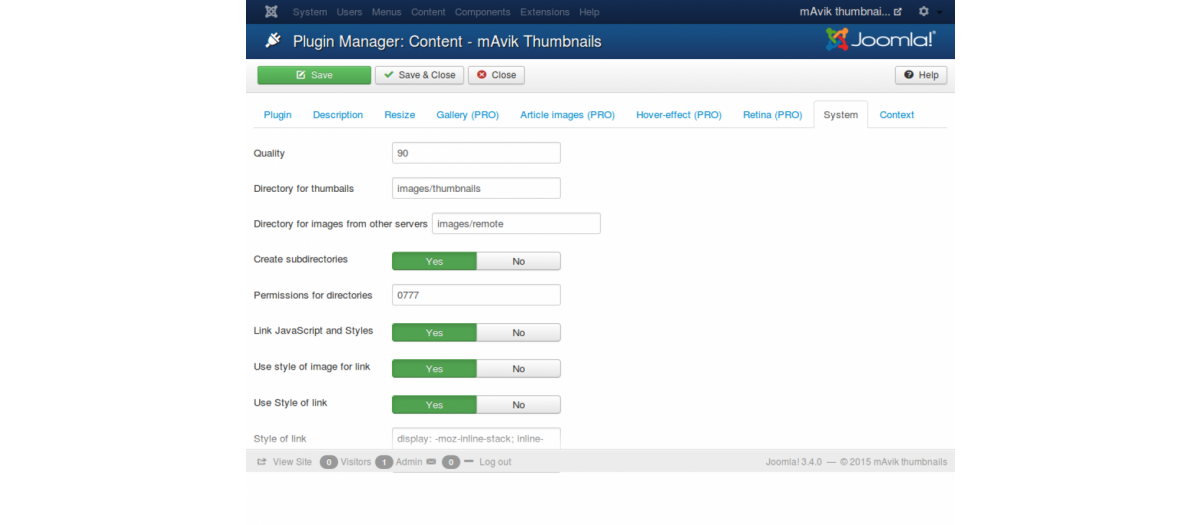
Task: Switch to the Retina (PRO) tab
Action: point(773,115)
